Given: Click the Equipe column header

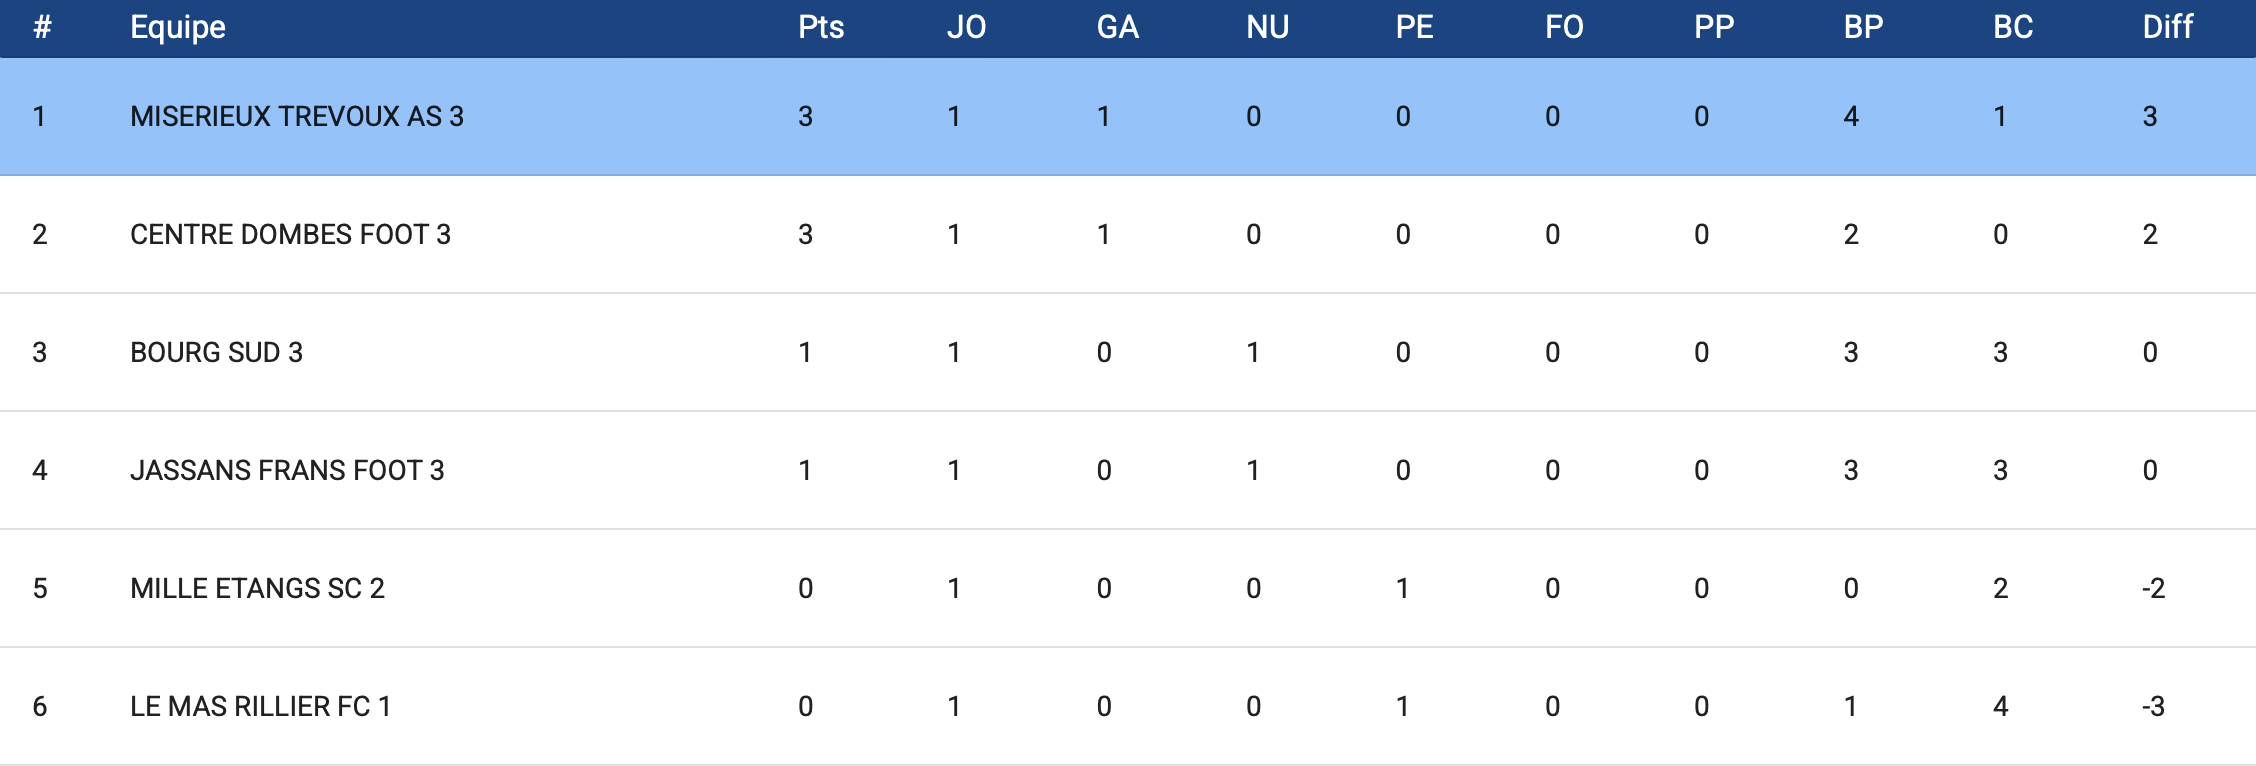Looking at the screenshot, I should [178, 27].
